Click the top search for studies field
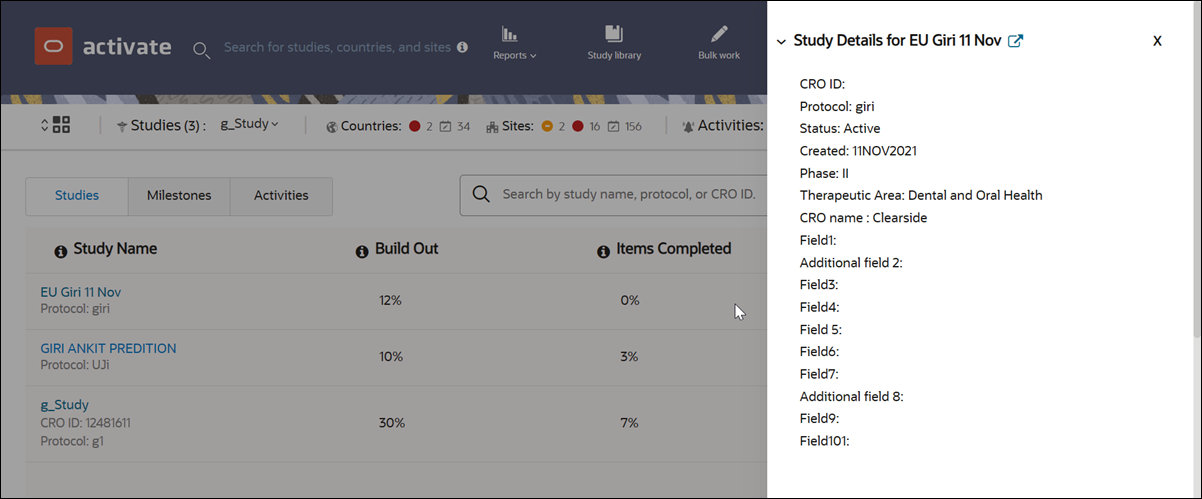Image resolution: width=1202 pixels, height=499 pixels. (338, 47)
